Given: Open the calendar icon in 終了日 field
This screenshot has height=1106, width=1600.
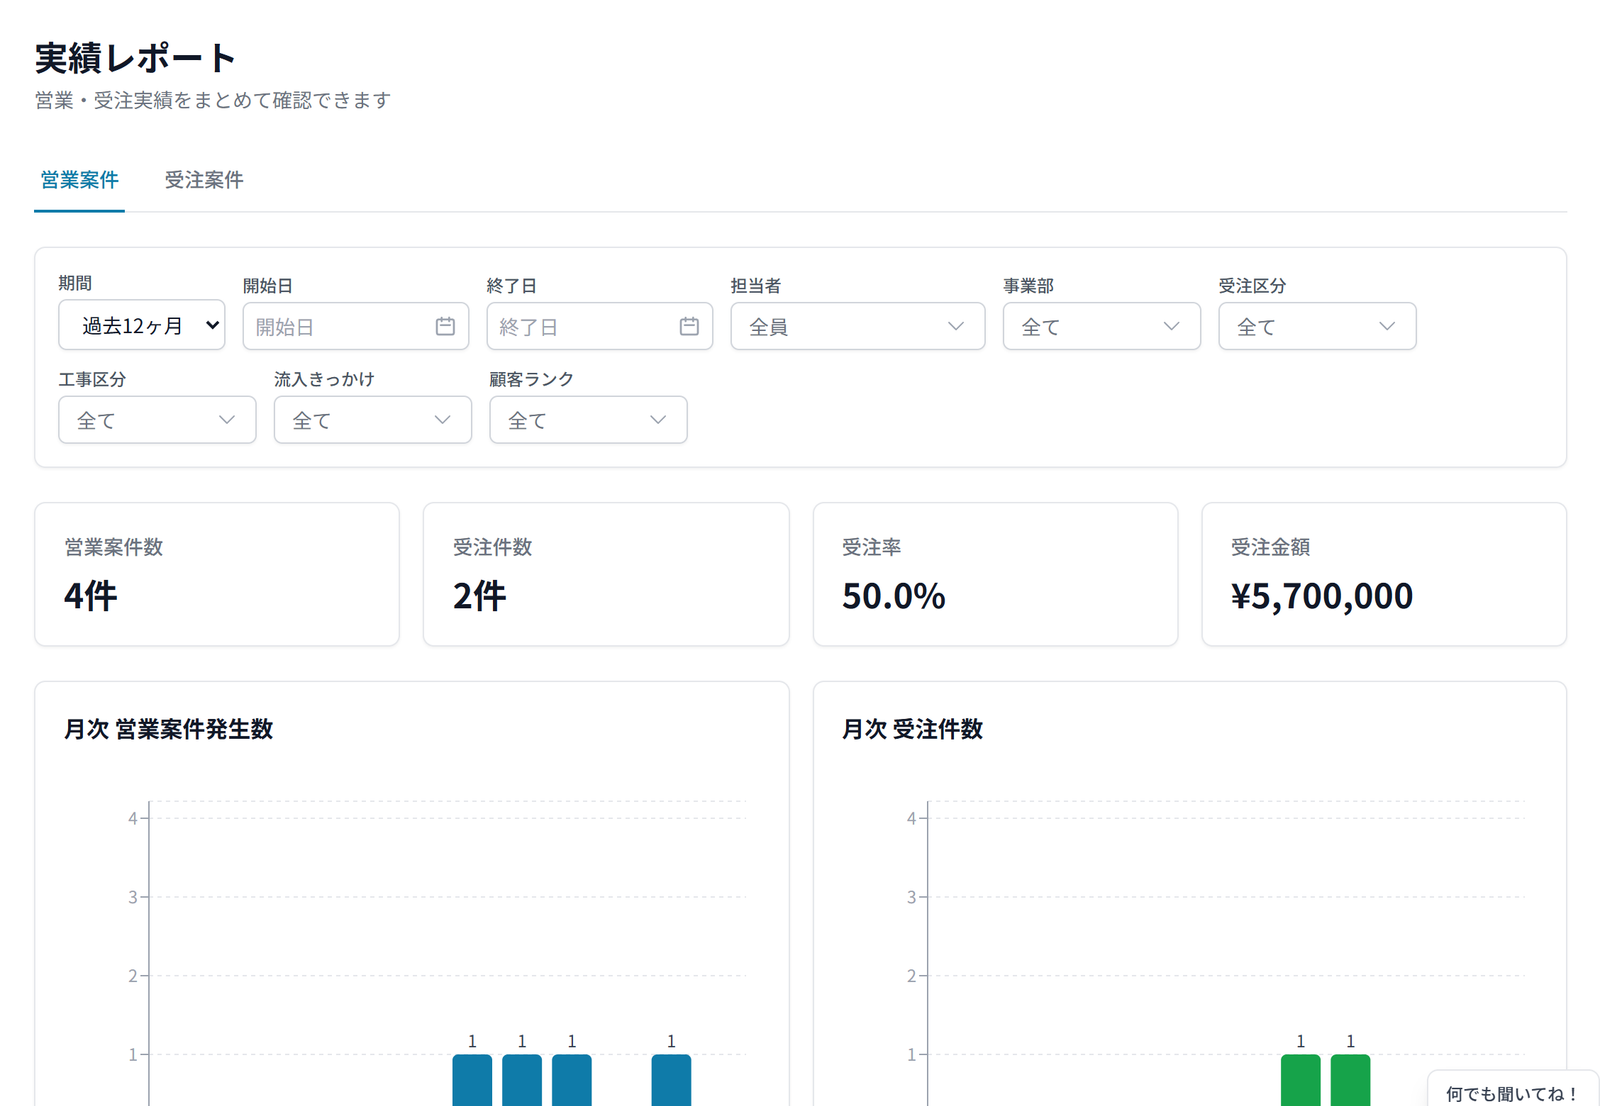Looking at the screenshot, I should tap(689, 326).
